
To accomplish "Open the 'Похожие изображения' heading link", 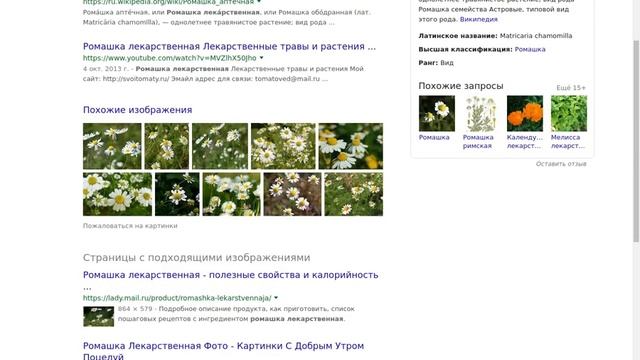I will (138, 110).
